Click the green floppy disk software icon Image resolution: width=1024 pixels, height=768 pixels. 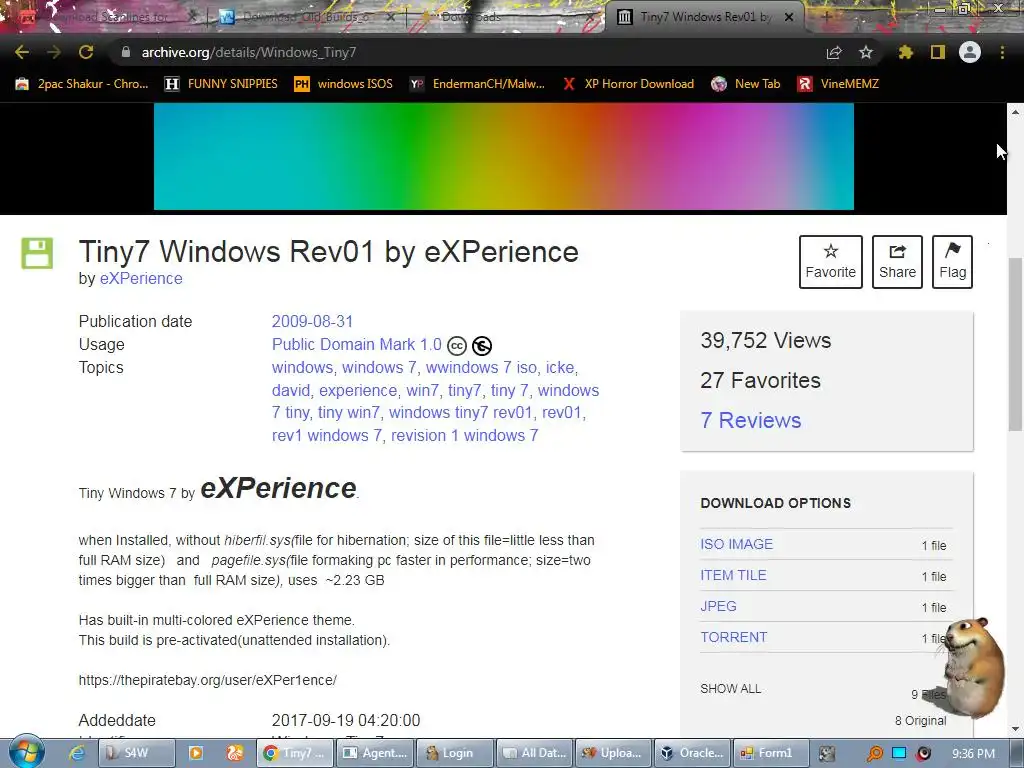pos(37,253)
